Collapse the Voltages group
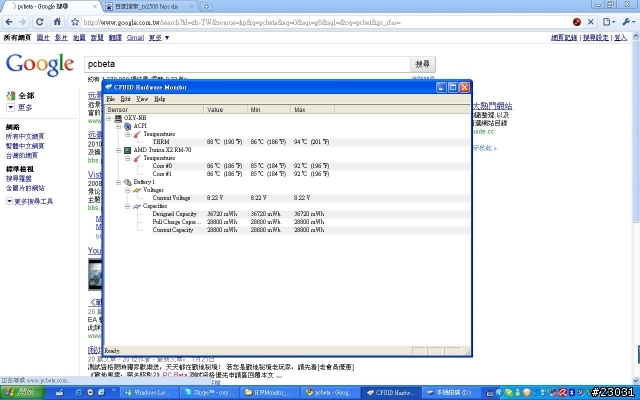640x400 pixels. 128,190
